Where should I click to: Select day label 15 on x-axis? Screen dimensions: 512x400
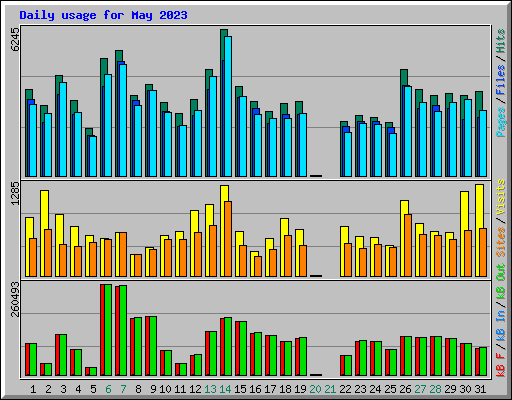click(x=240, y=389)
